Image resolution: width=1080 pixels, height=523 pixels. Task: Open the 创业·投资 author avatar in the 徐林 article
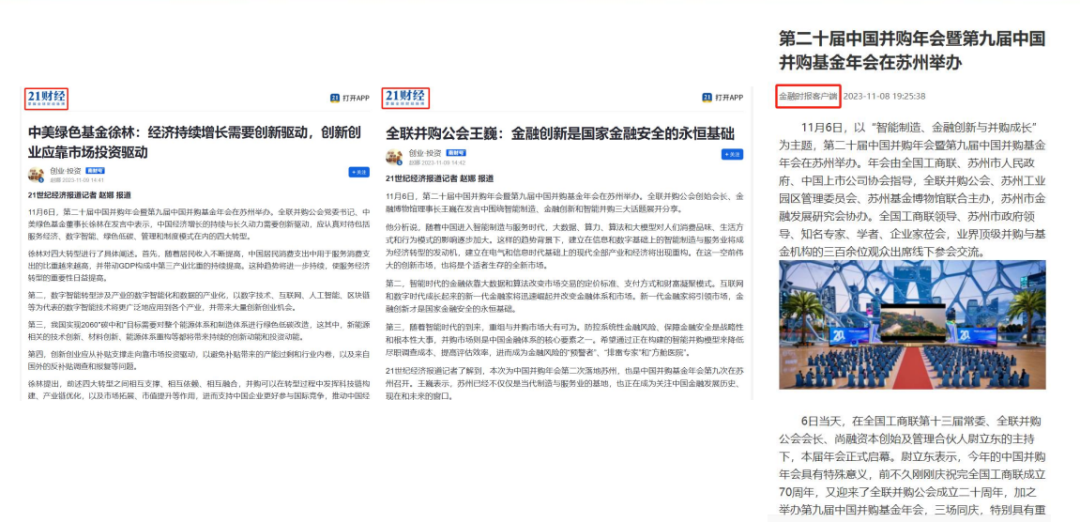(36, 174)
